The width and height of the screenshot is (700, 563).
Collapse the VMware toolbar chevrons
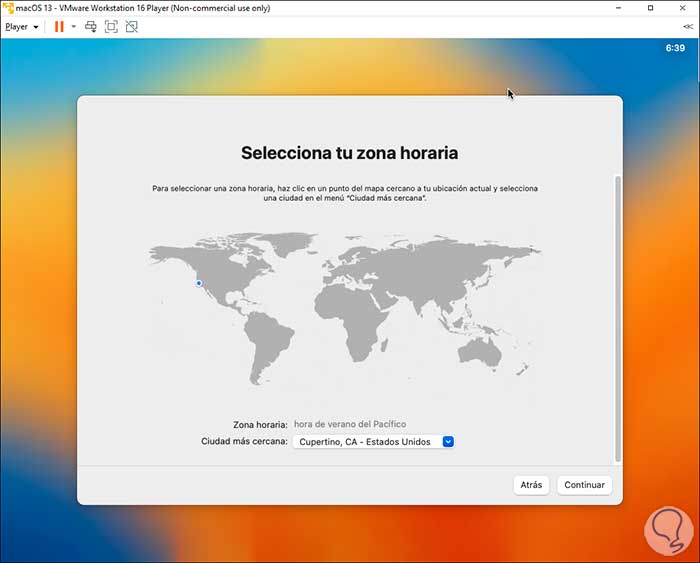[688, 27]
